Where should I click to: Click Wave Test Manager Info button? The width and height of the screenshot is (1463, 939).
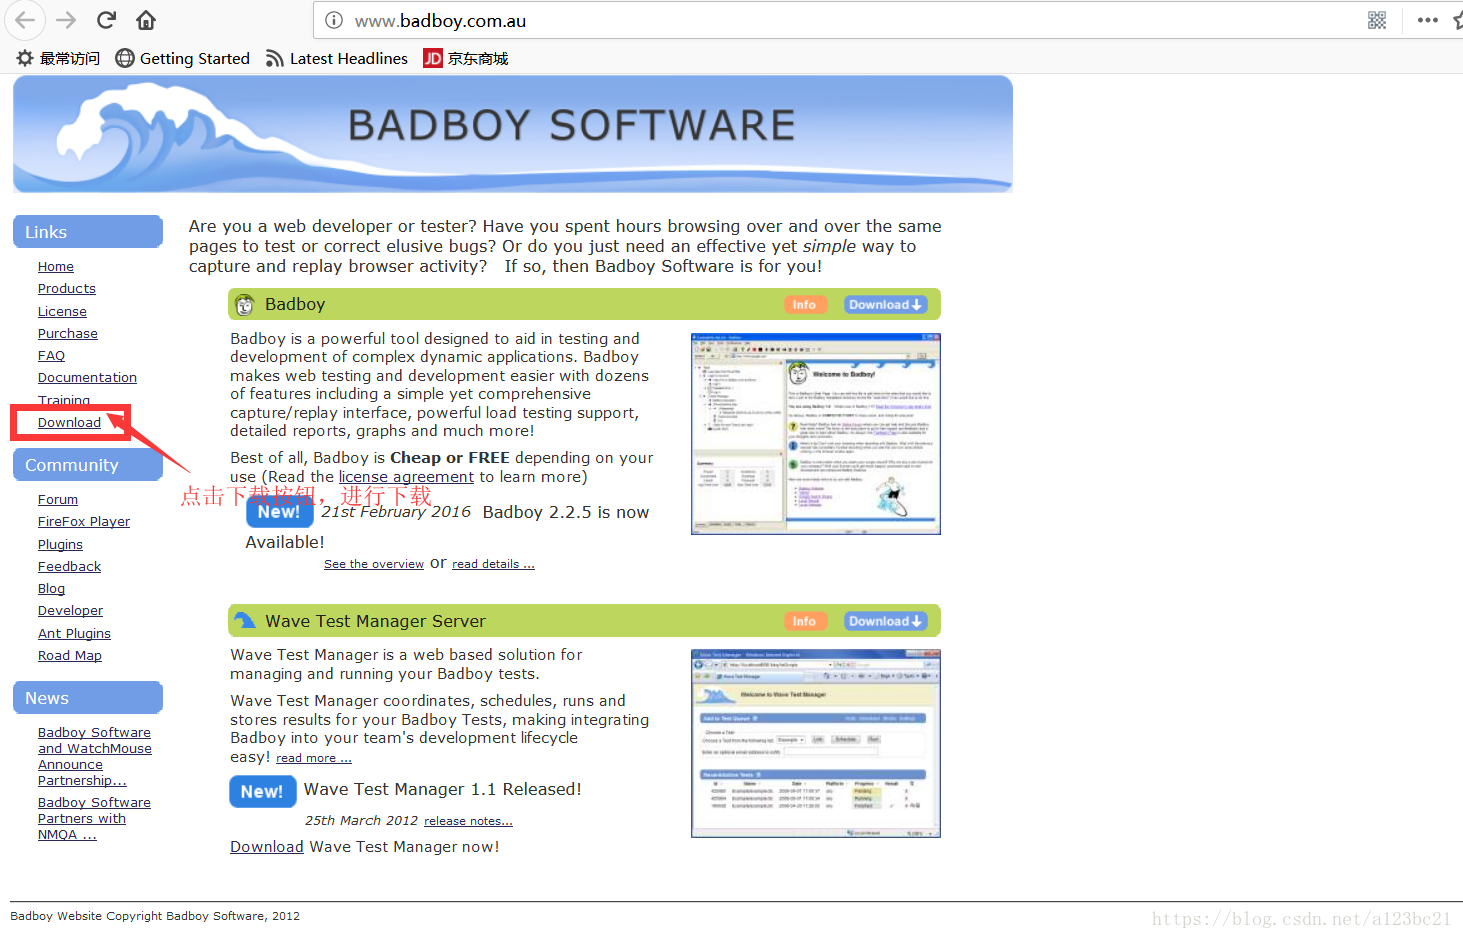[x=805, y=622]
